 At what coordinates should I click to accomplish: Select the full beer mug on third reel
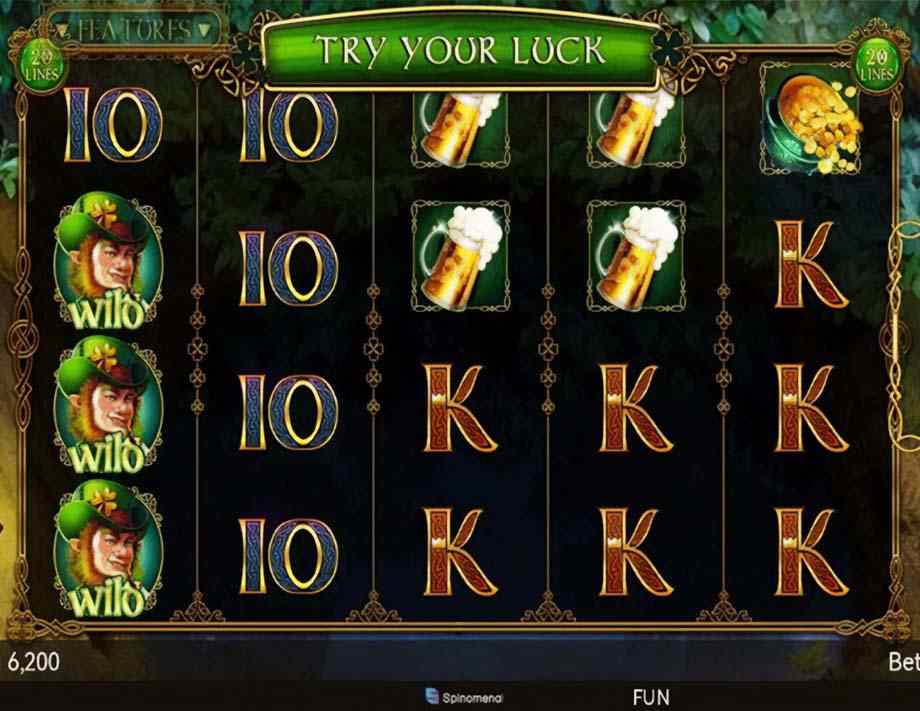coord(461,256)
